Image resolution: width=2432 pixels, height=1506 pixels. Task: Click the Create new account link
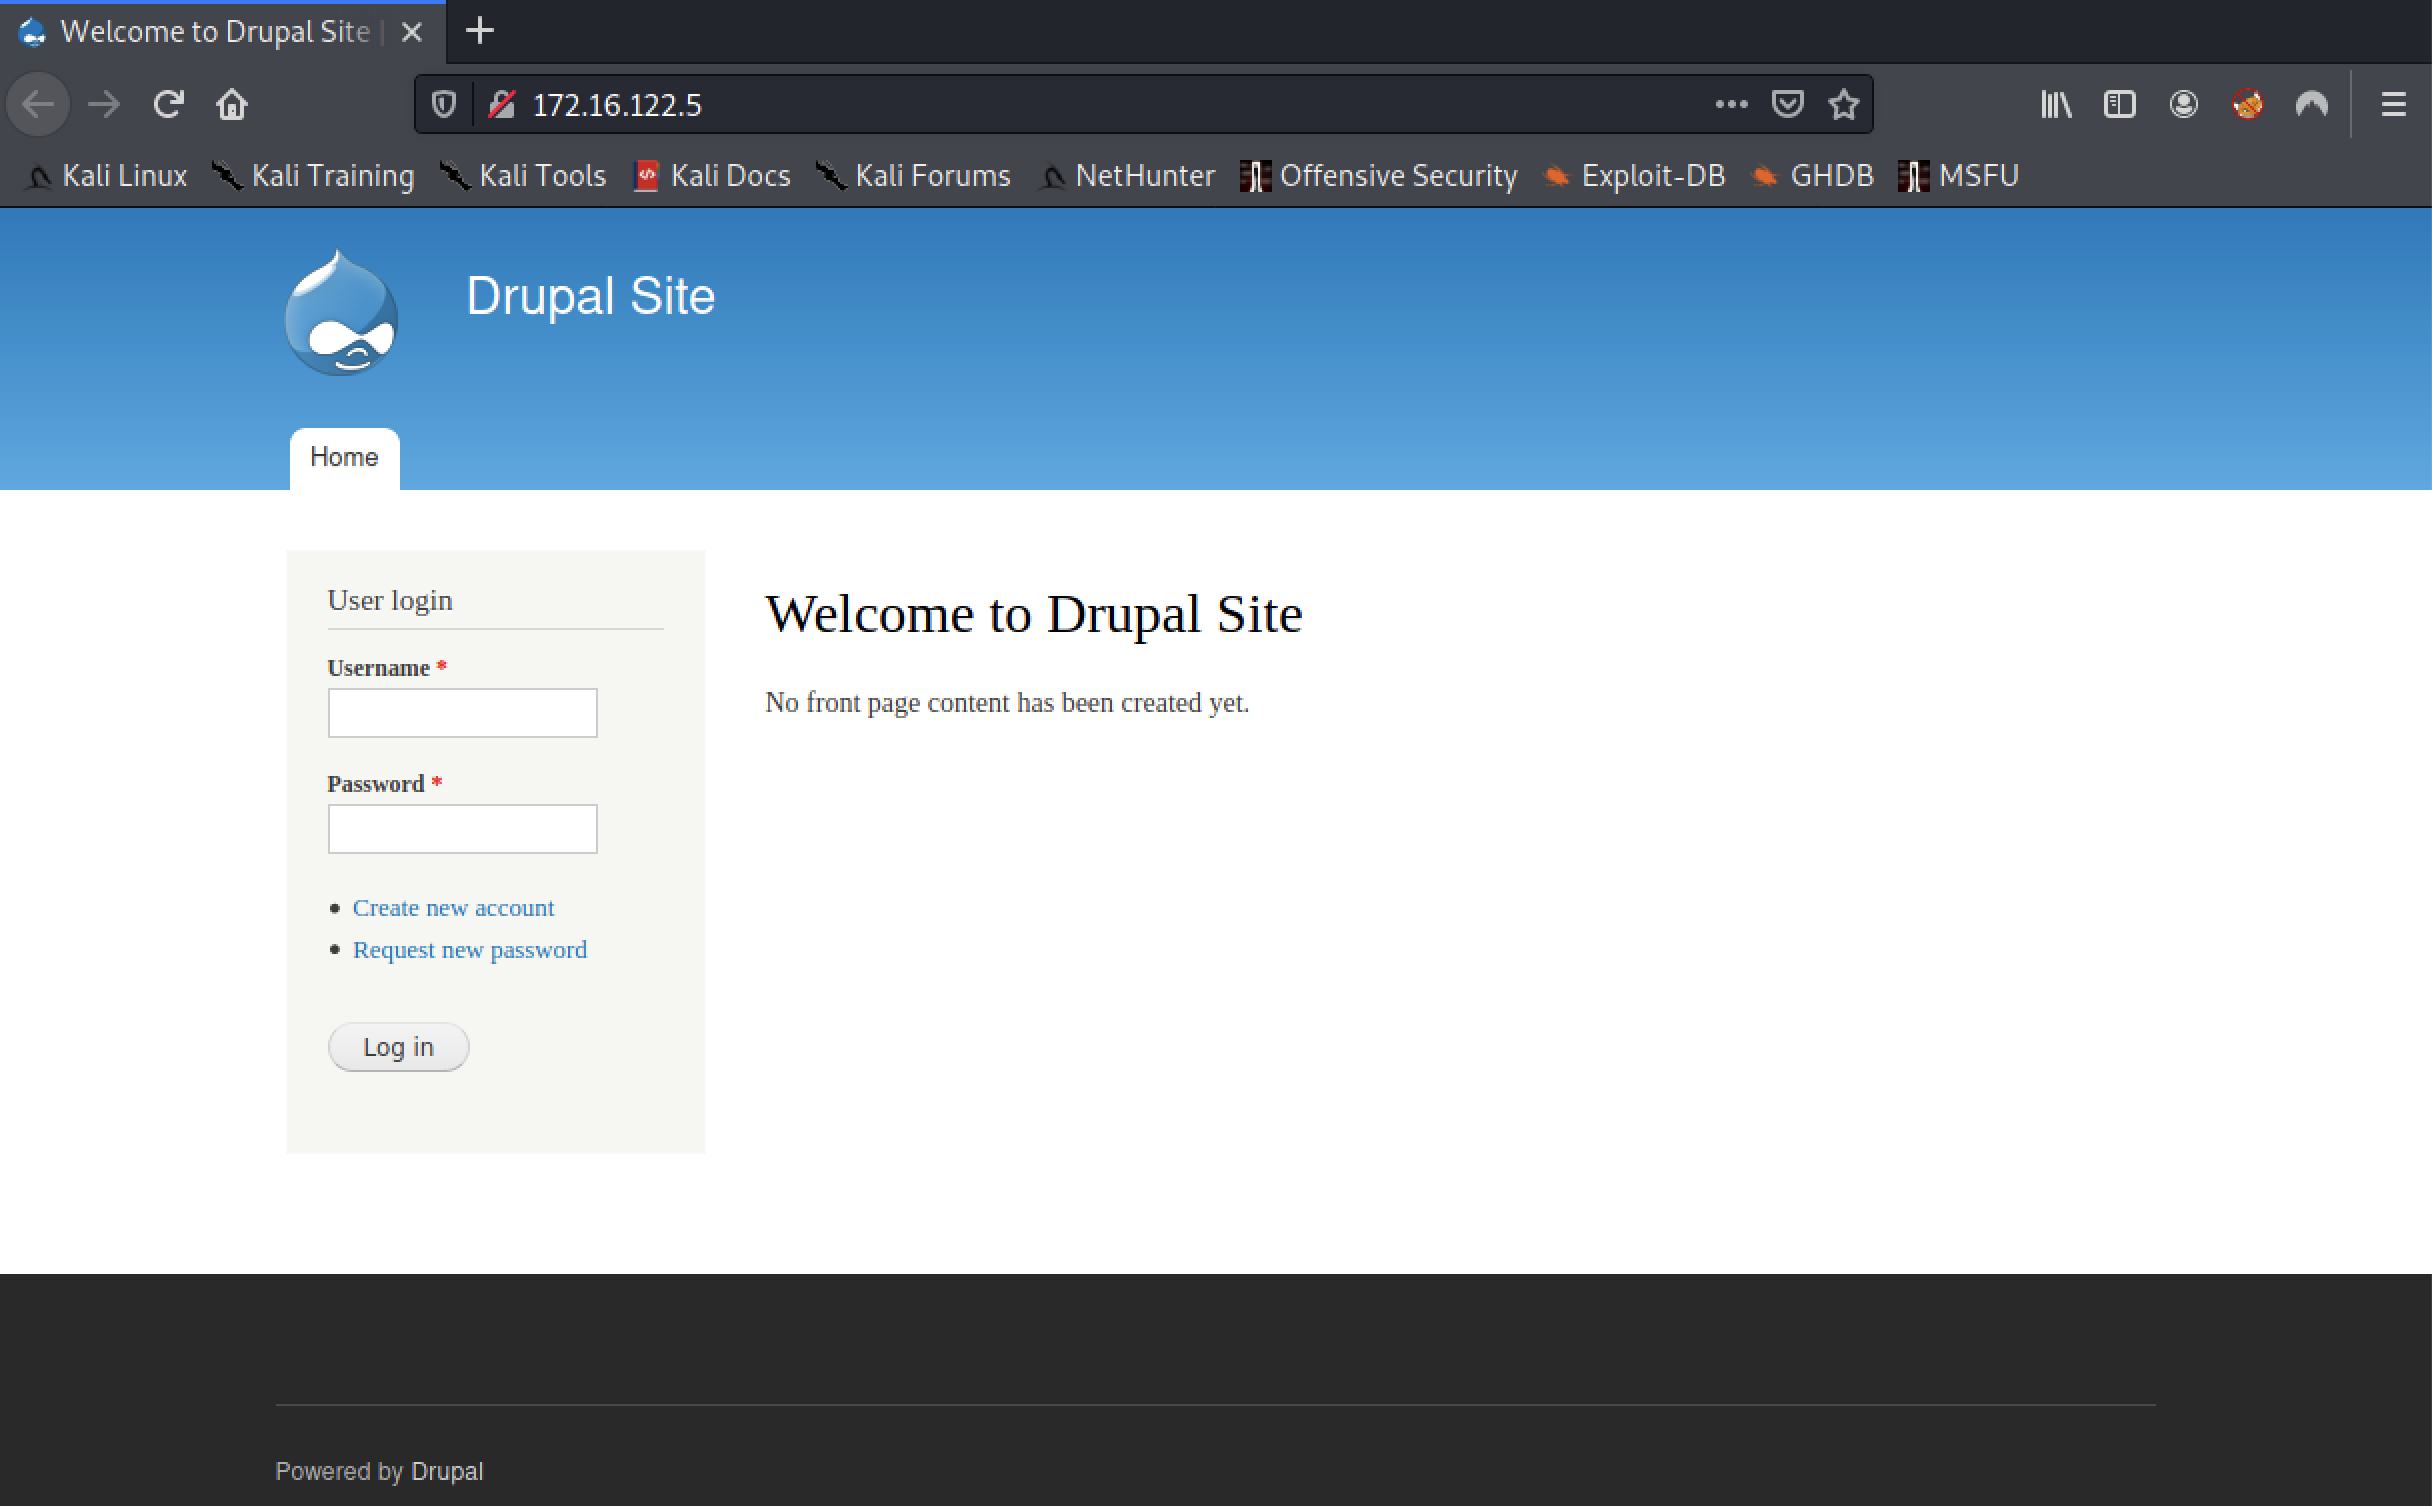pyautogui.click(x=453, y=907)
